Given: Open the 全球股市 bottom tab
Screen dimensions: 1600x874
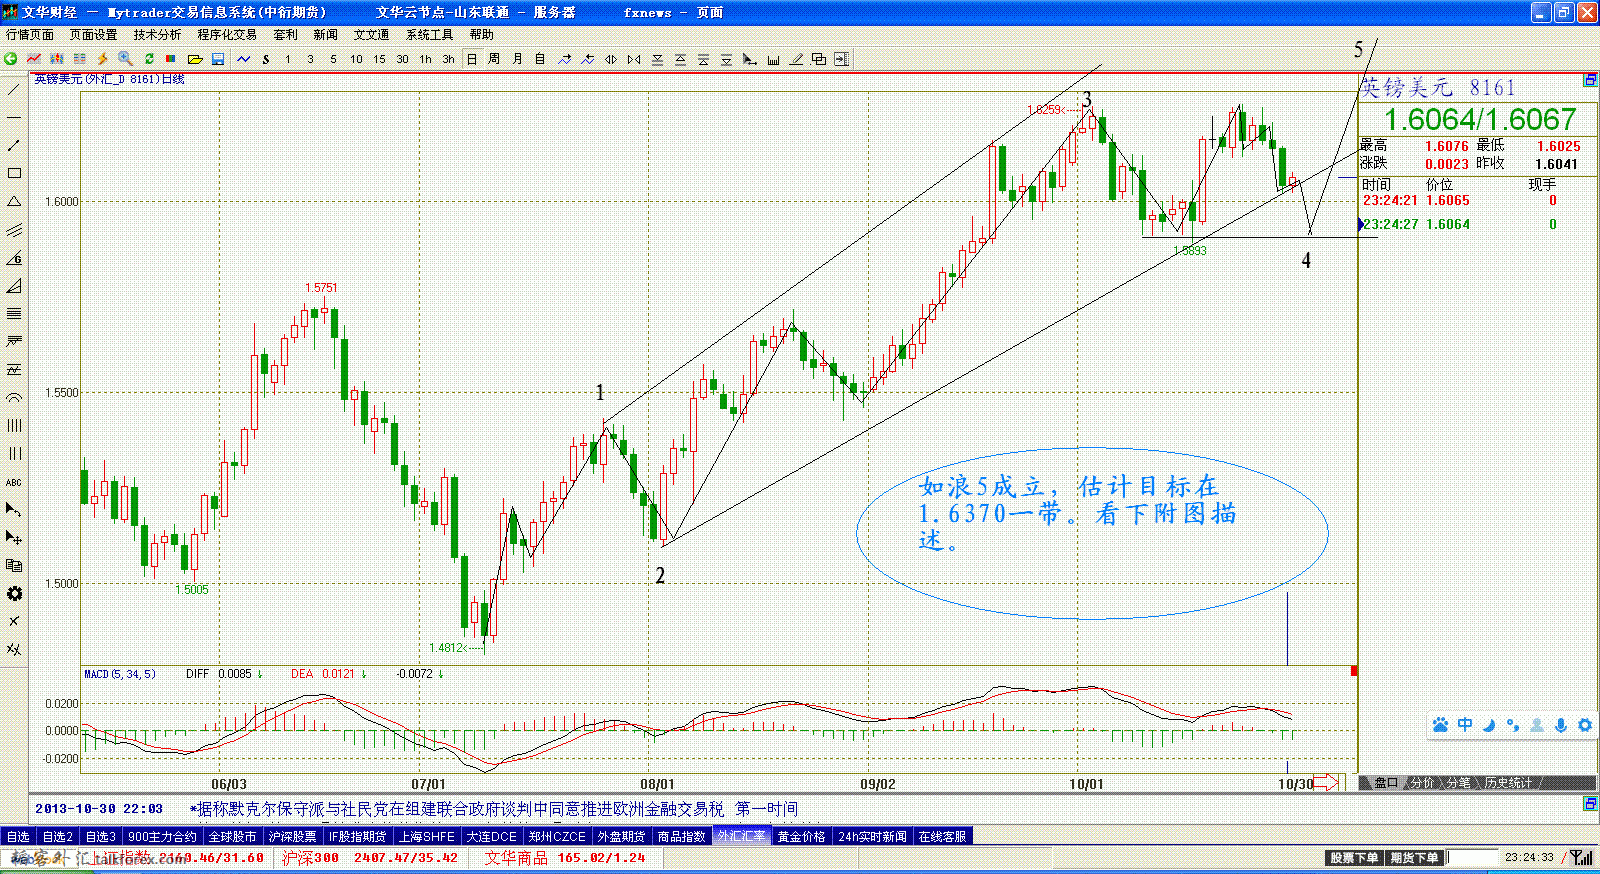Looking at the screenshot, I should (x=232, y=836).
